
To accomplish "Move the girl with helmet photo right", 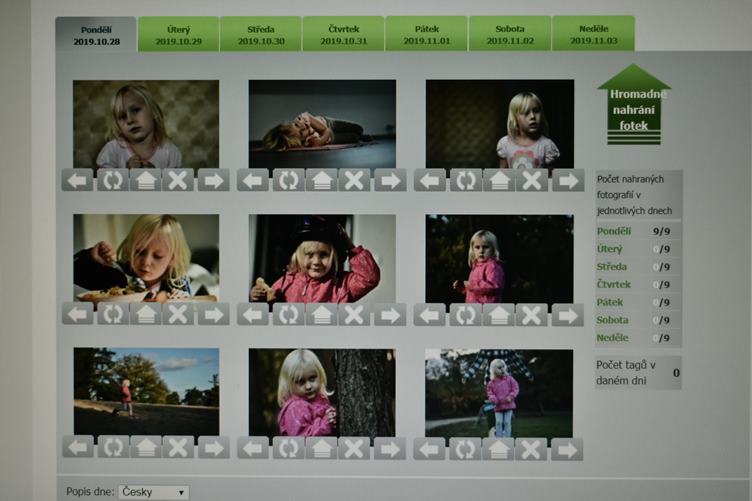I will [x=390, y=315].
